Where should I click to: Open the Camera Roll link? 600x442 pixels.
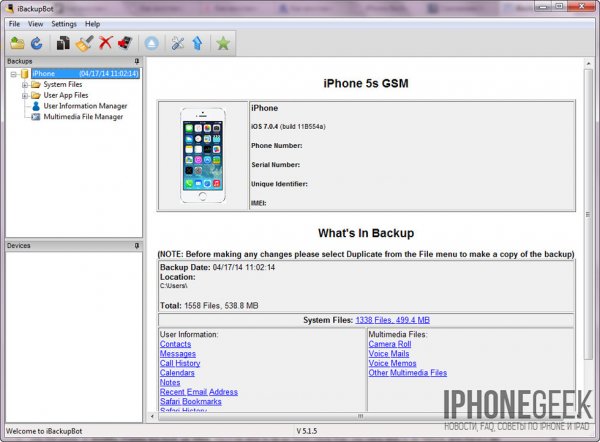(390, 344)
